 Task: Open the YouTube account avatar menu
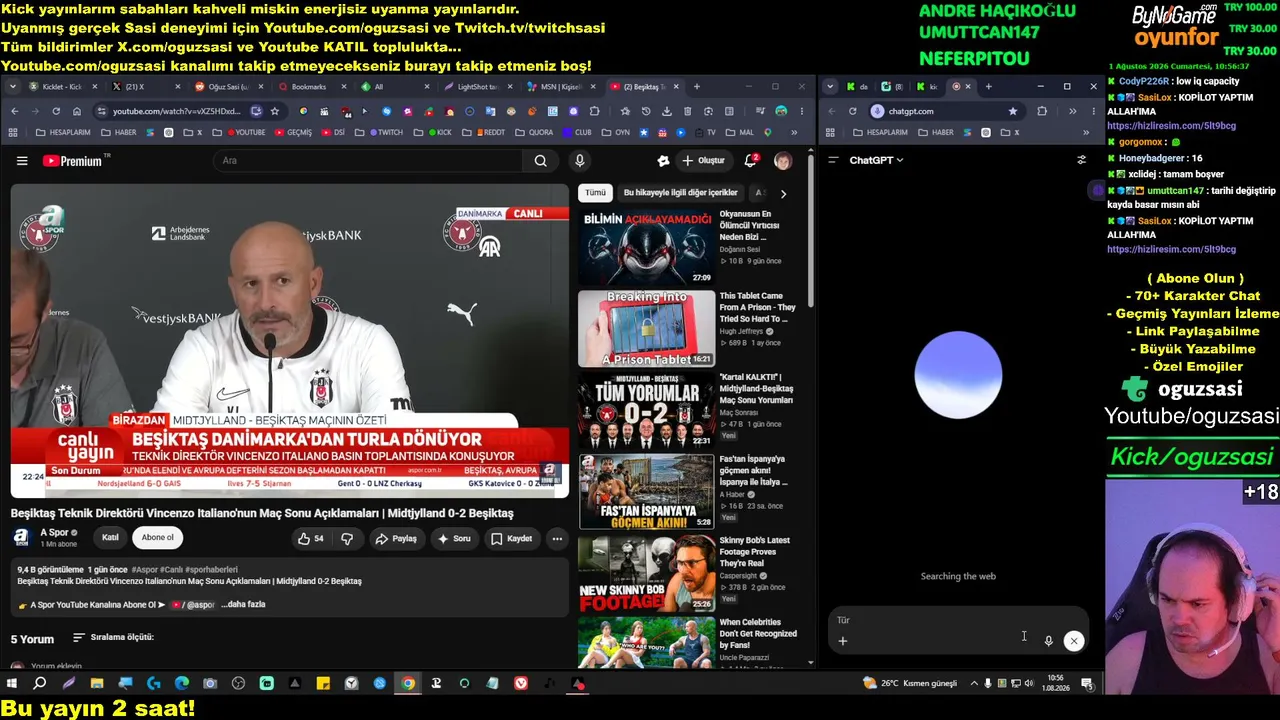[x=783, y=161]
